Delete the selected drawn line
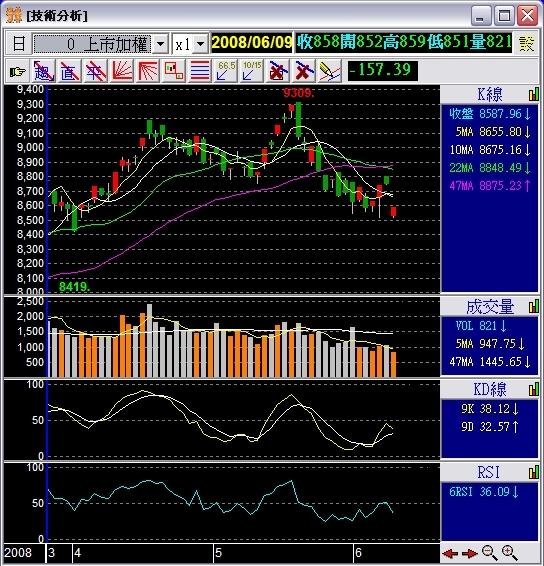 pos(278,71)
